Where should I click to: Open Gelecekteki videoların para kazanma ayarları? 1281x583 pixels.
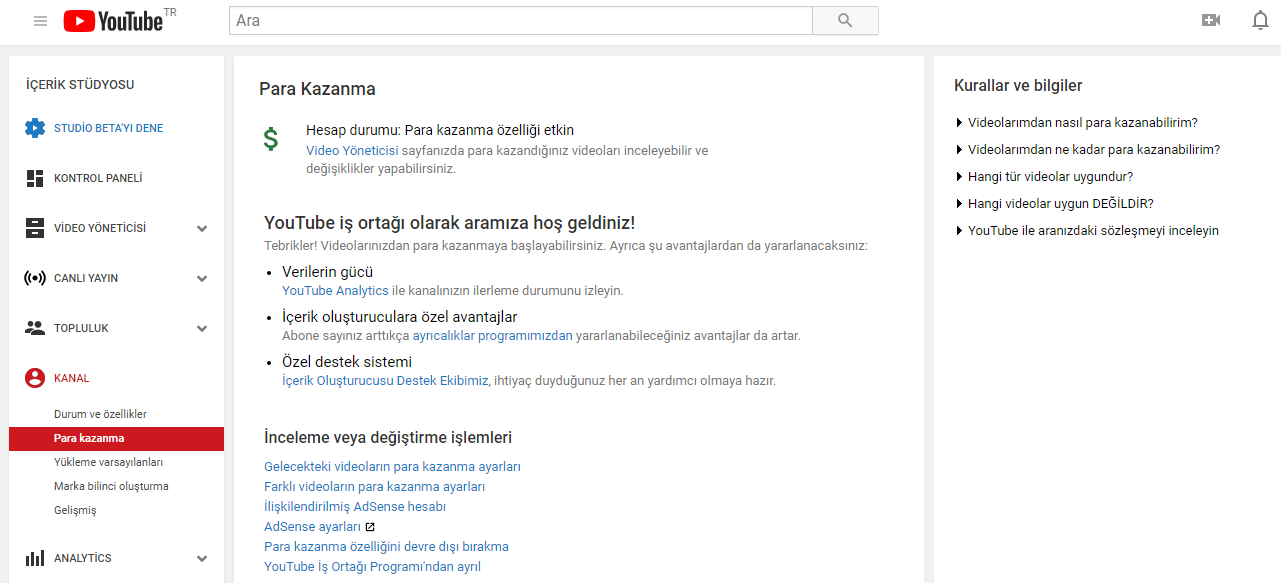click(392, 467)
